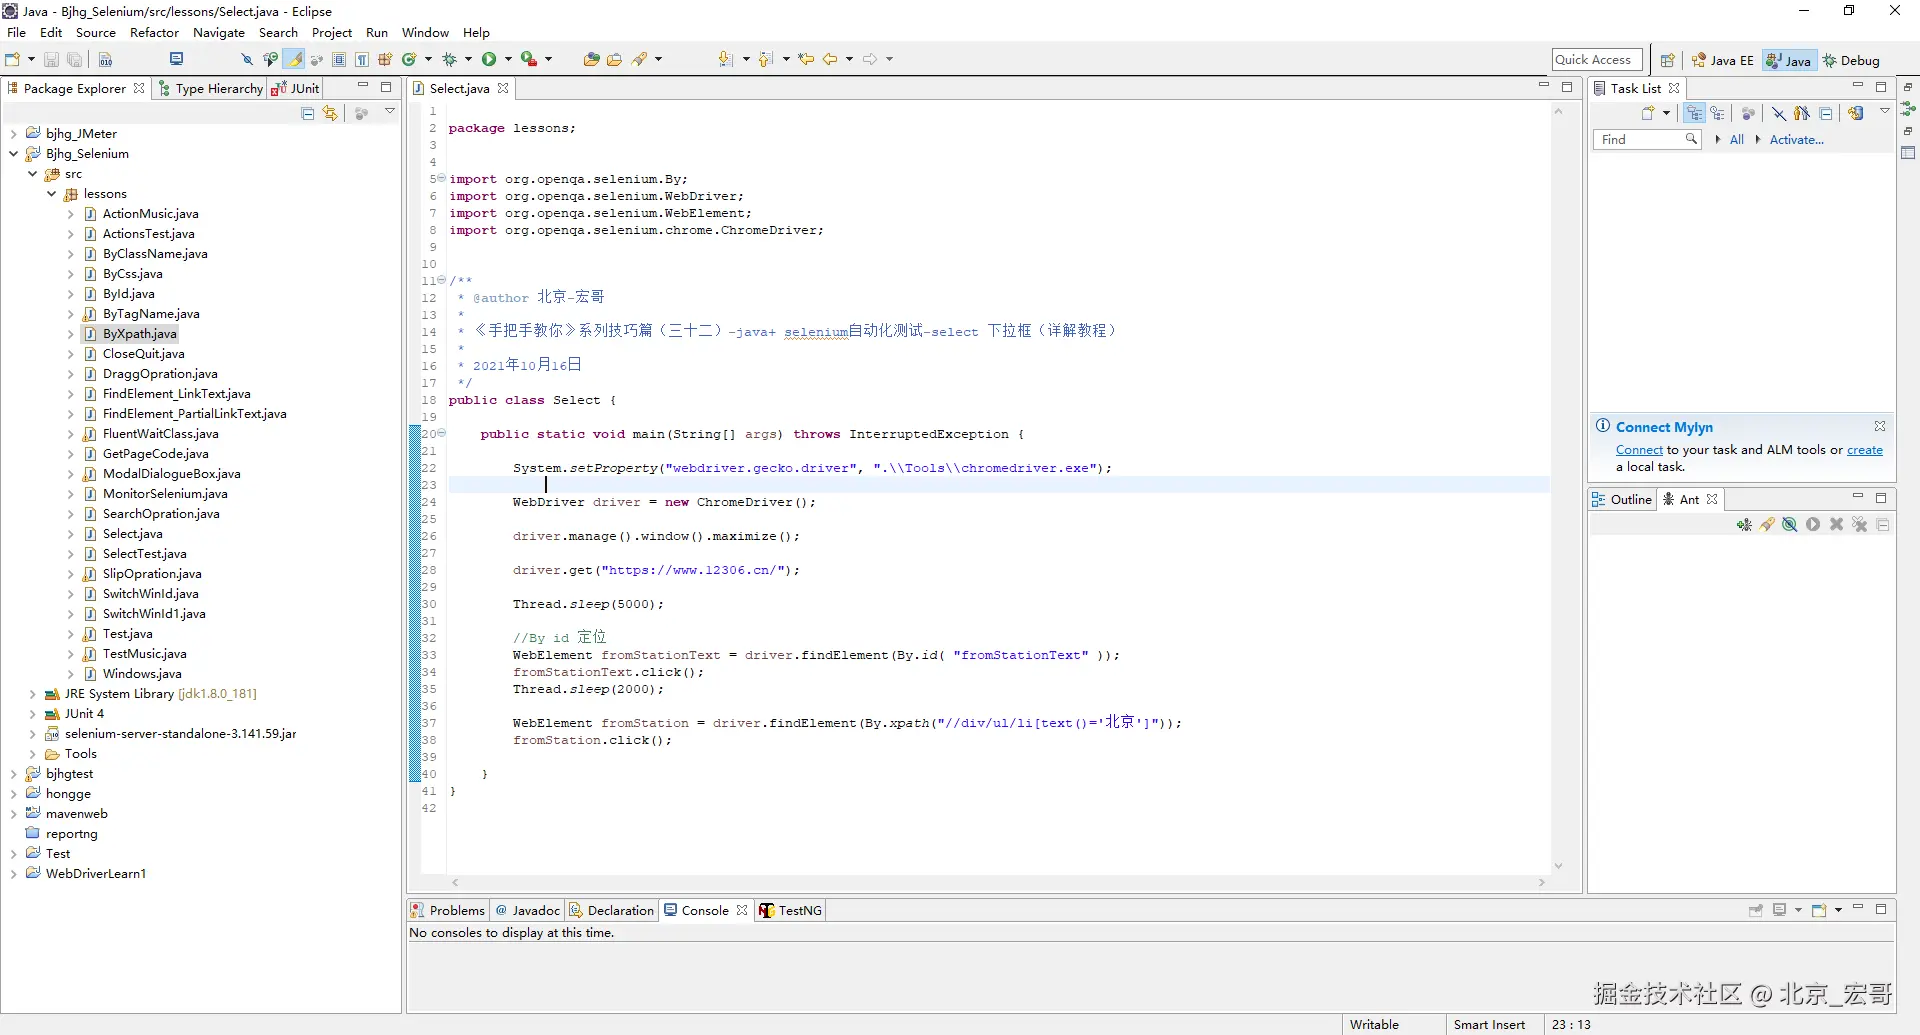
Task: Click the Activate... link in Task List
Action: 1796,140
